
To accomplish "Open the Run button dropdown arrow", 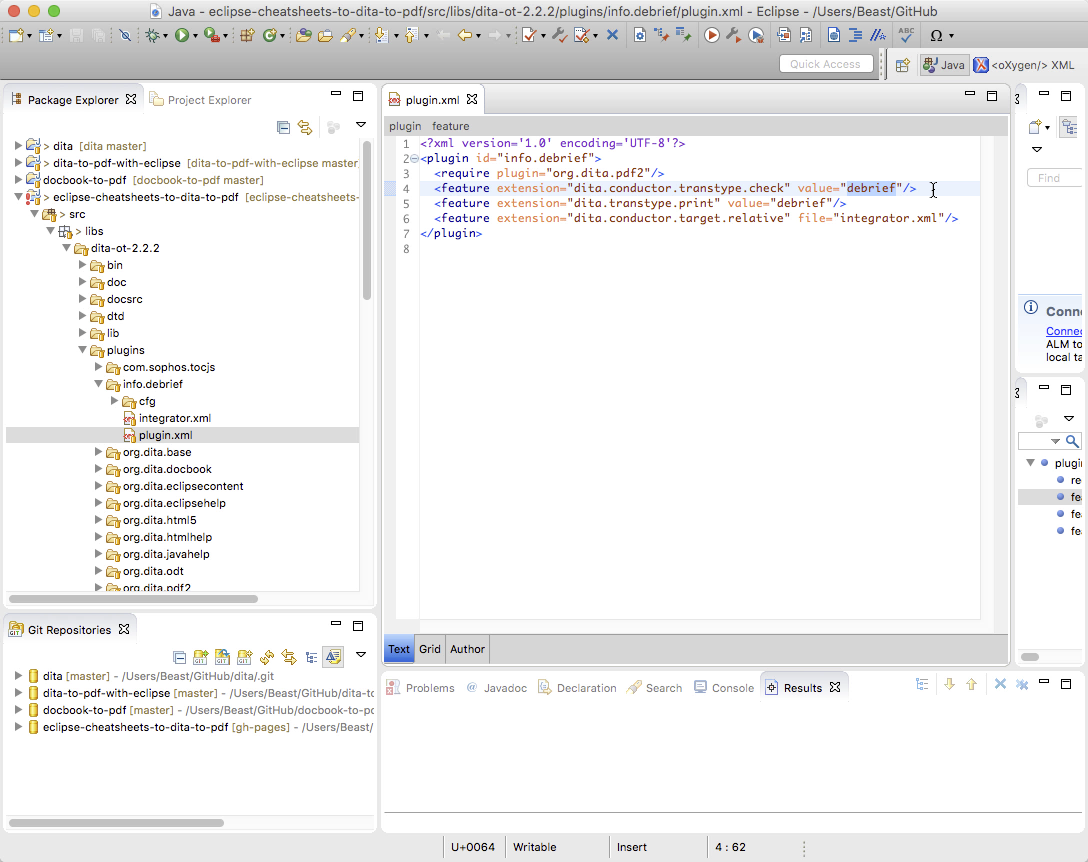I will 196,36.
